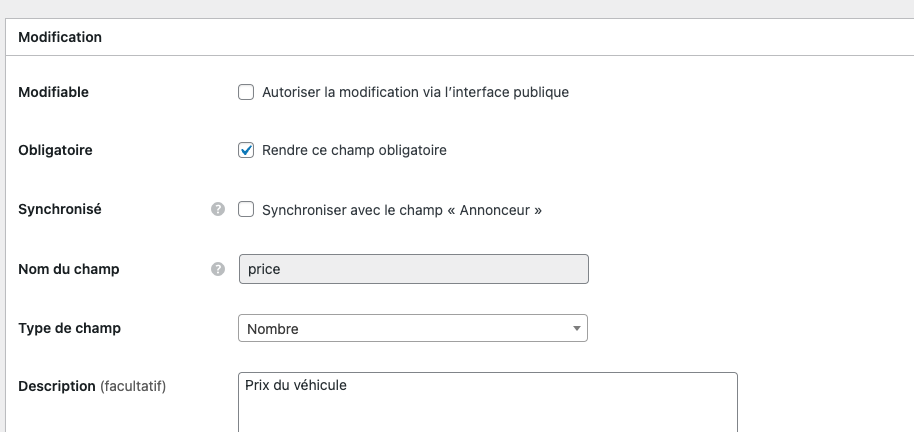The image size is (914, 432).
Task: Open the Type de champ select showing Nombre
Action: (413, 328)
